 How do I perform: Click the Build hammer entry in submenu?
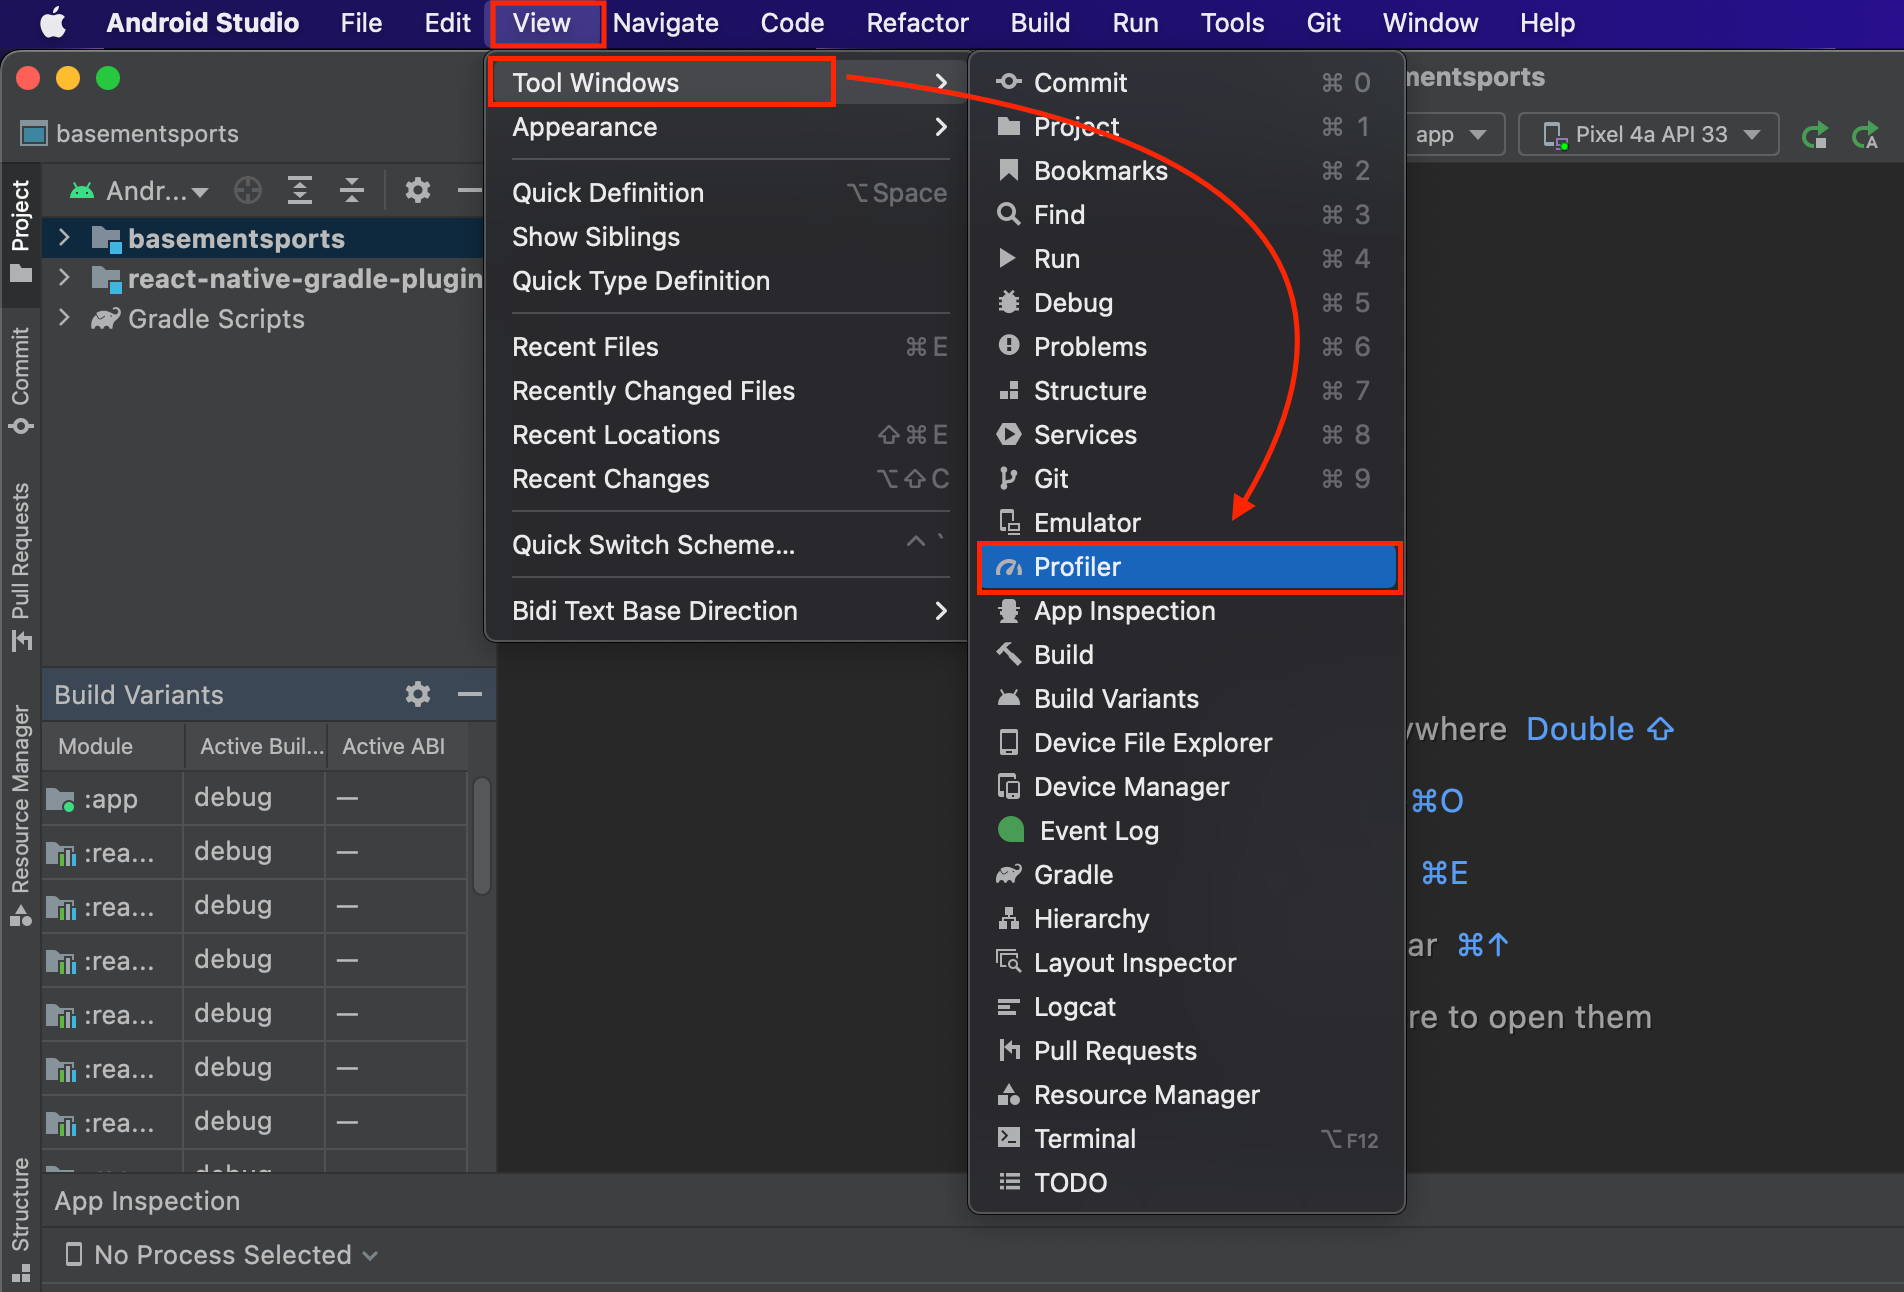1188,654
